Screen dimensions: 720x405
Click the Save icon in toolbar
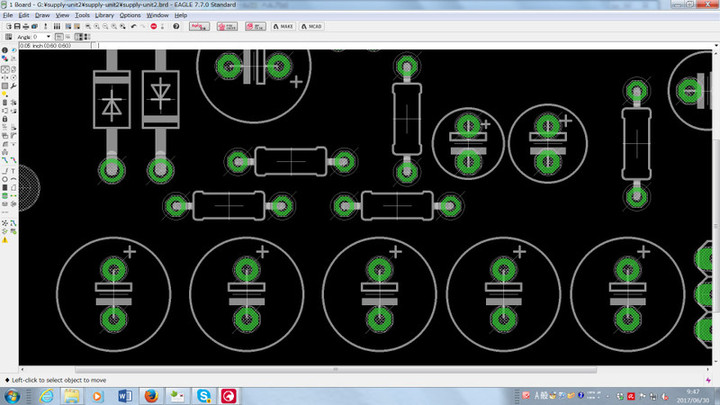pyautogui.click(x=15, y=26)
